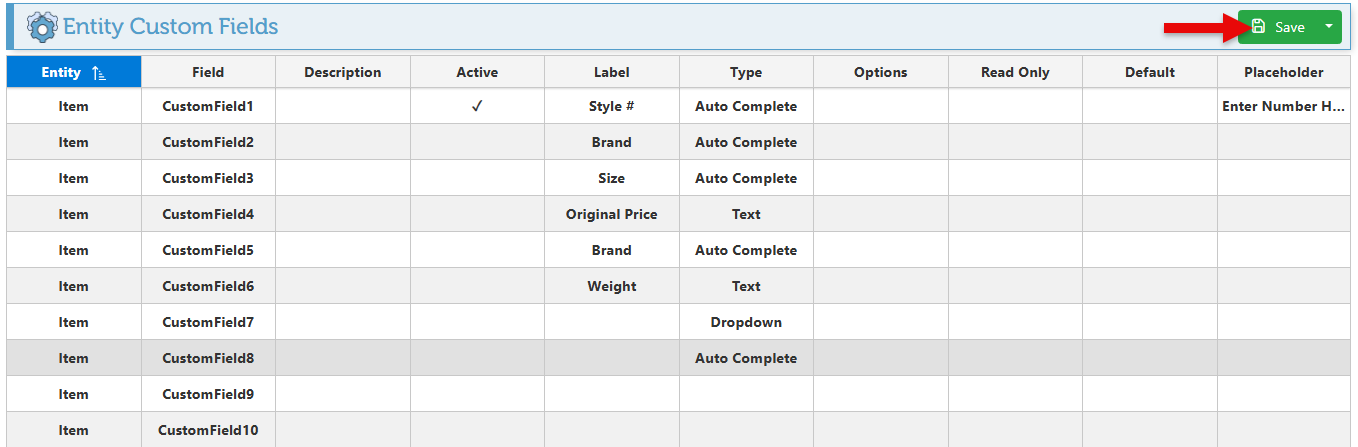Edit the Description cell for CustomField3
The width and height of the screenshot is (1358, 447).
click(x=343, y=178)
